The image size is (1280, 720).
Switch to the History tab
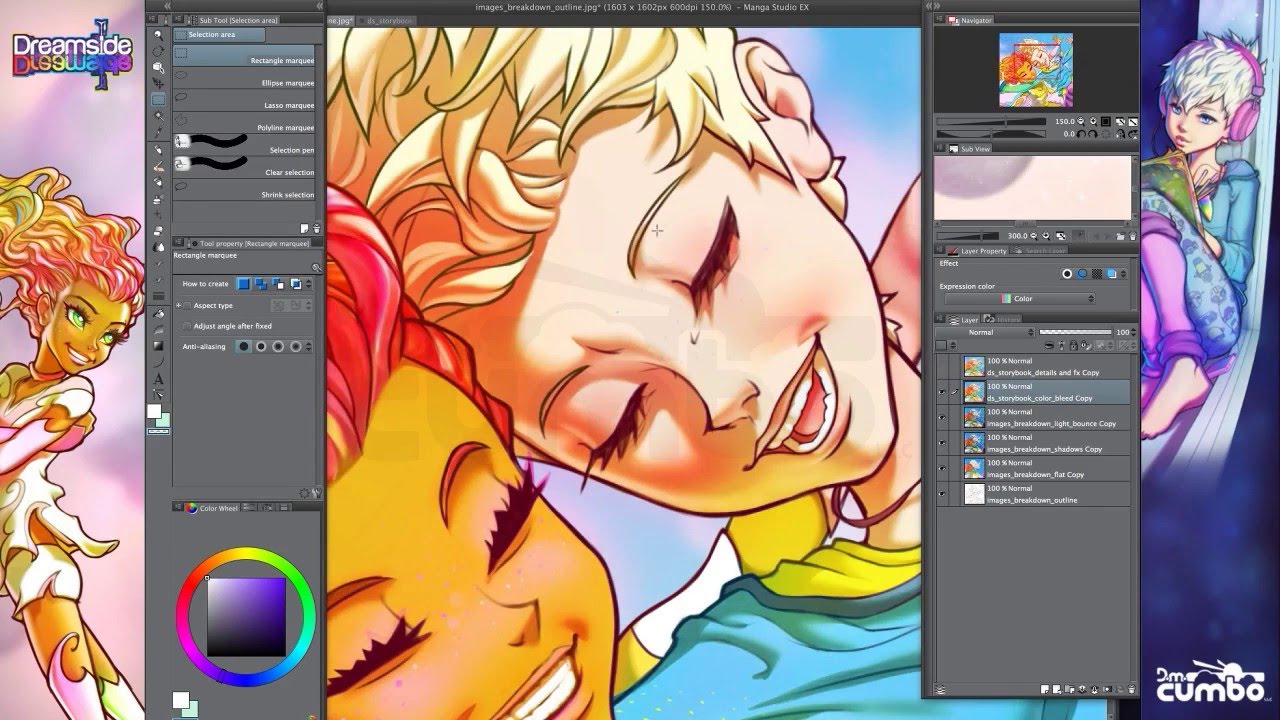tap(1002, 319)
